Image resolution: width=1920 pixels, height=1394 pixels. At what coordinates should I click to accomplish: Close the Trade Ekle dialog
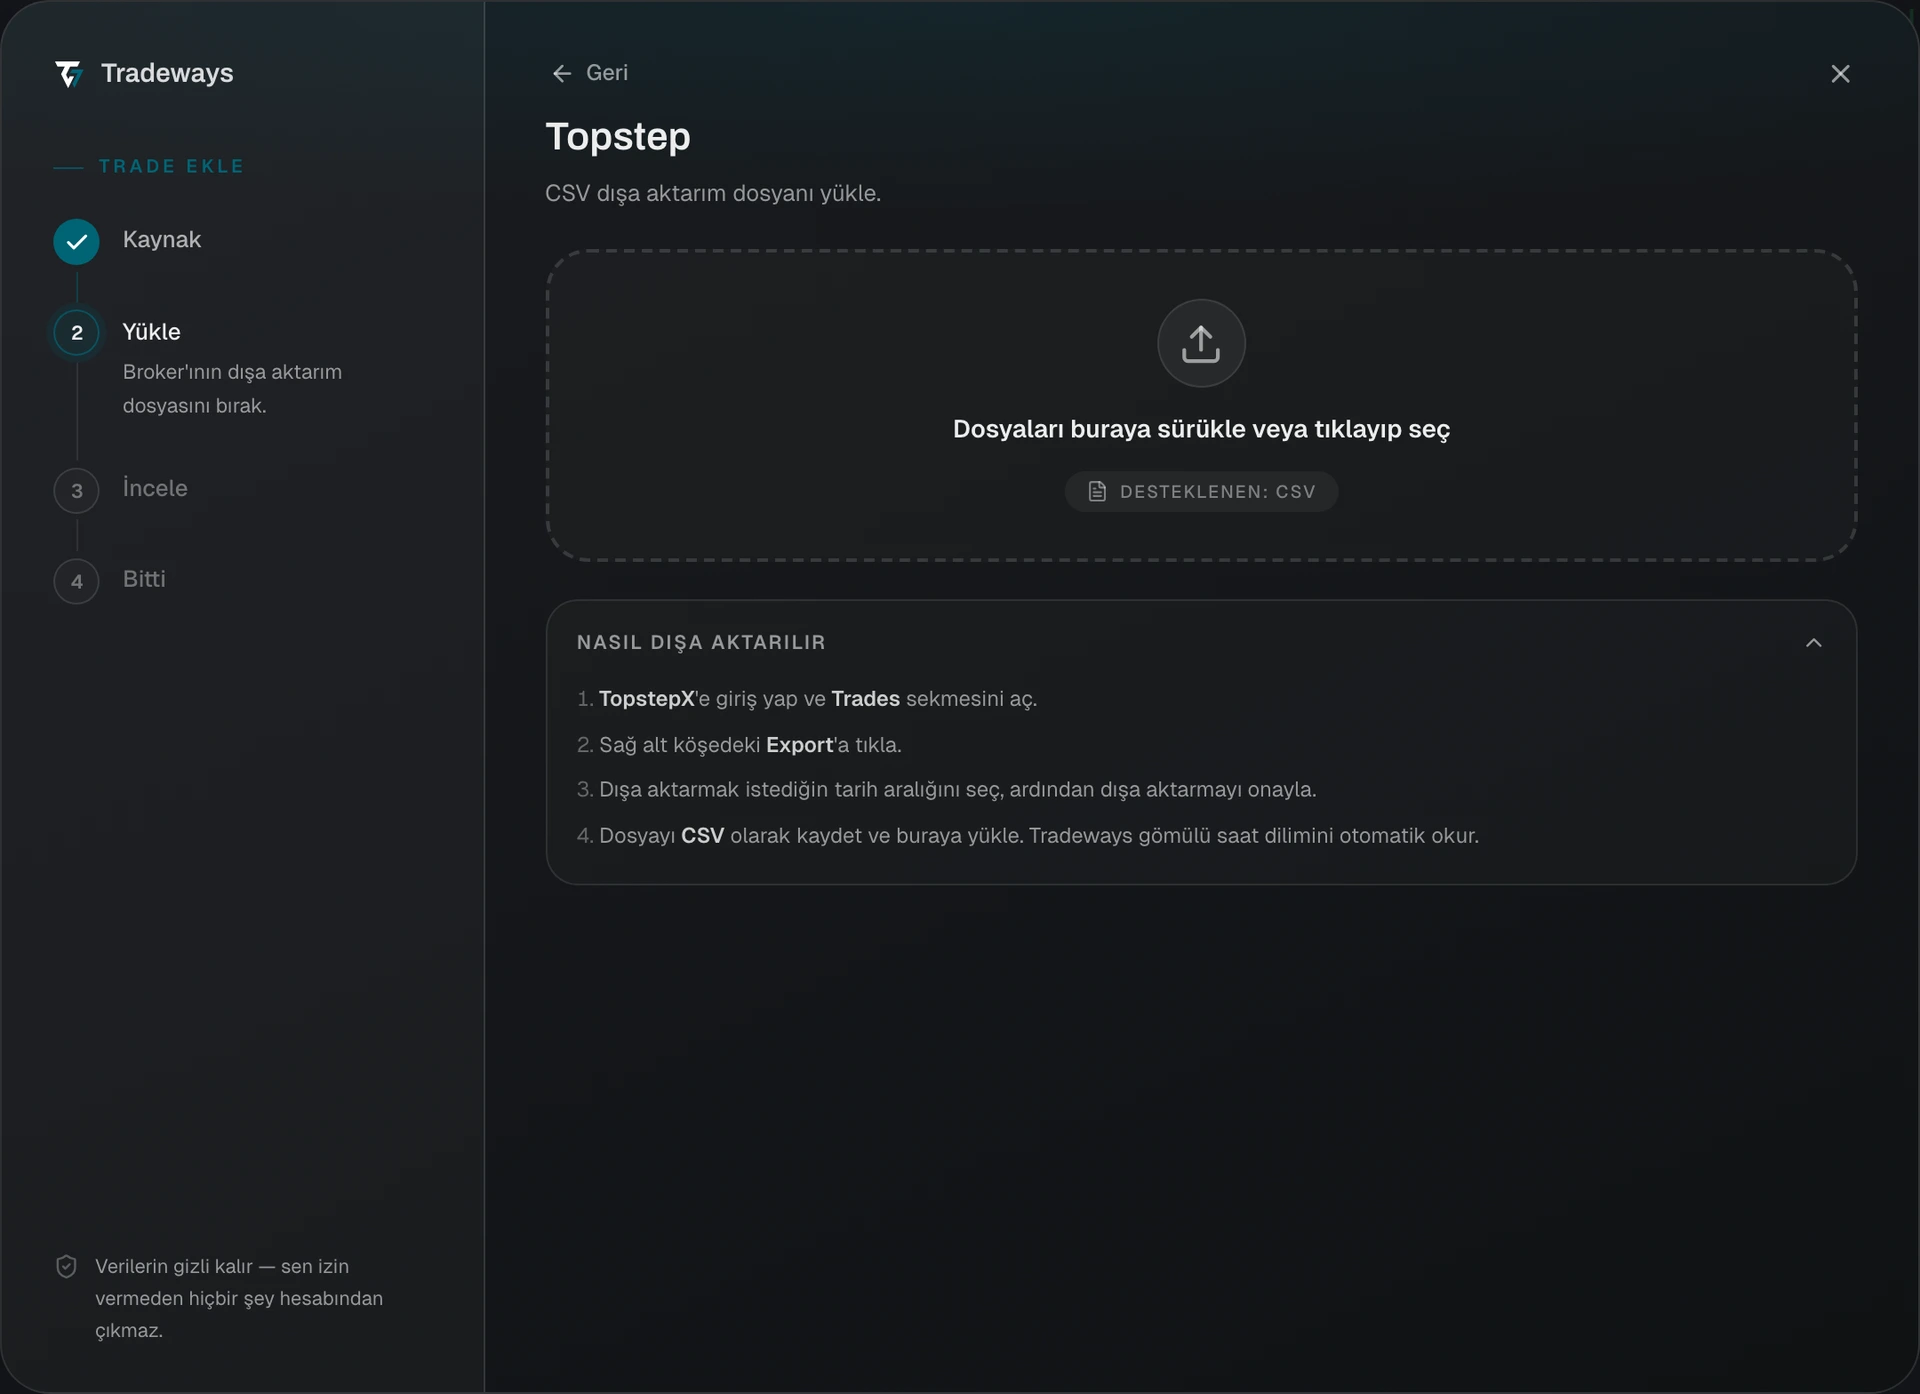(1840, 74)
